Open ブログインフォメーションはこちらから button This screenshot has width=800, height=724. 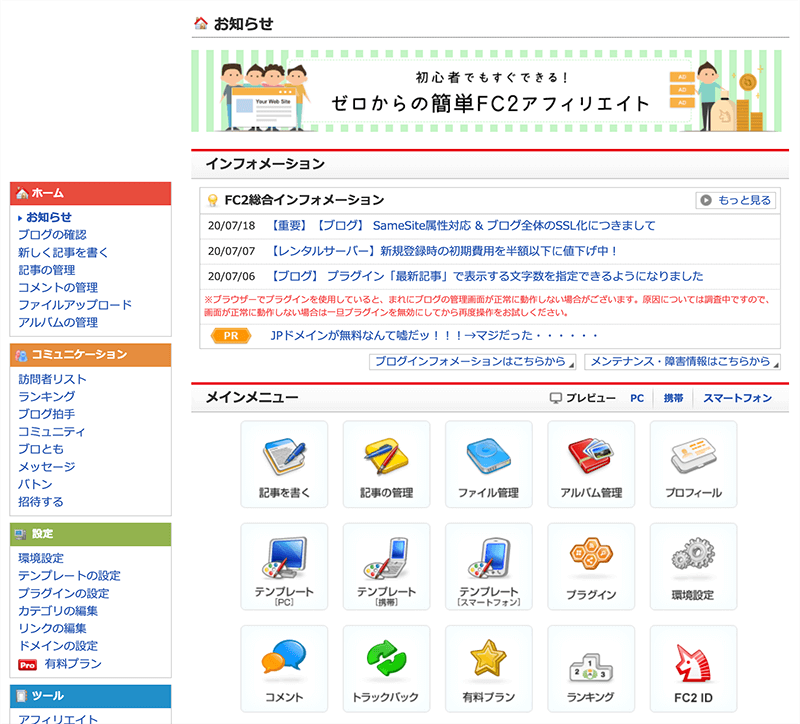[472, 362]
